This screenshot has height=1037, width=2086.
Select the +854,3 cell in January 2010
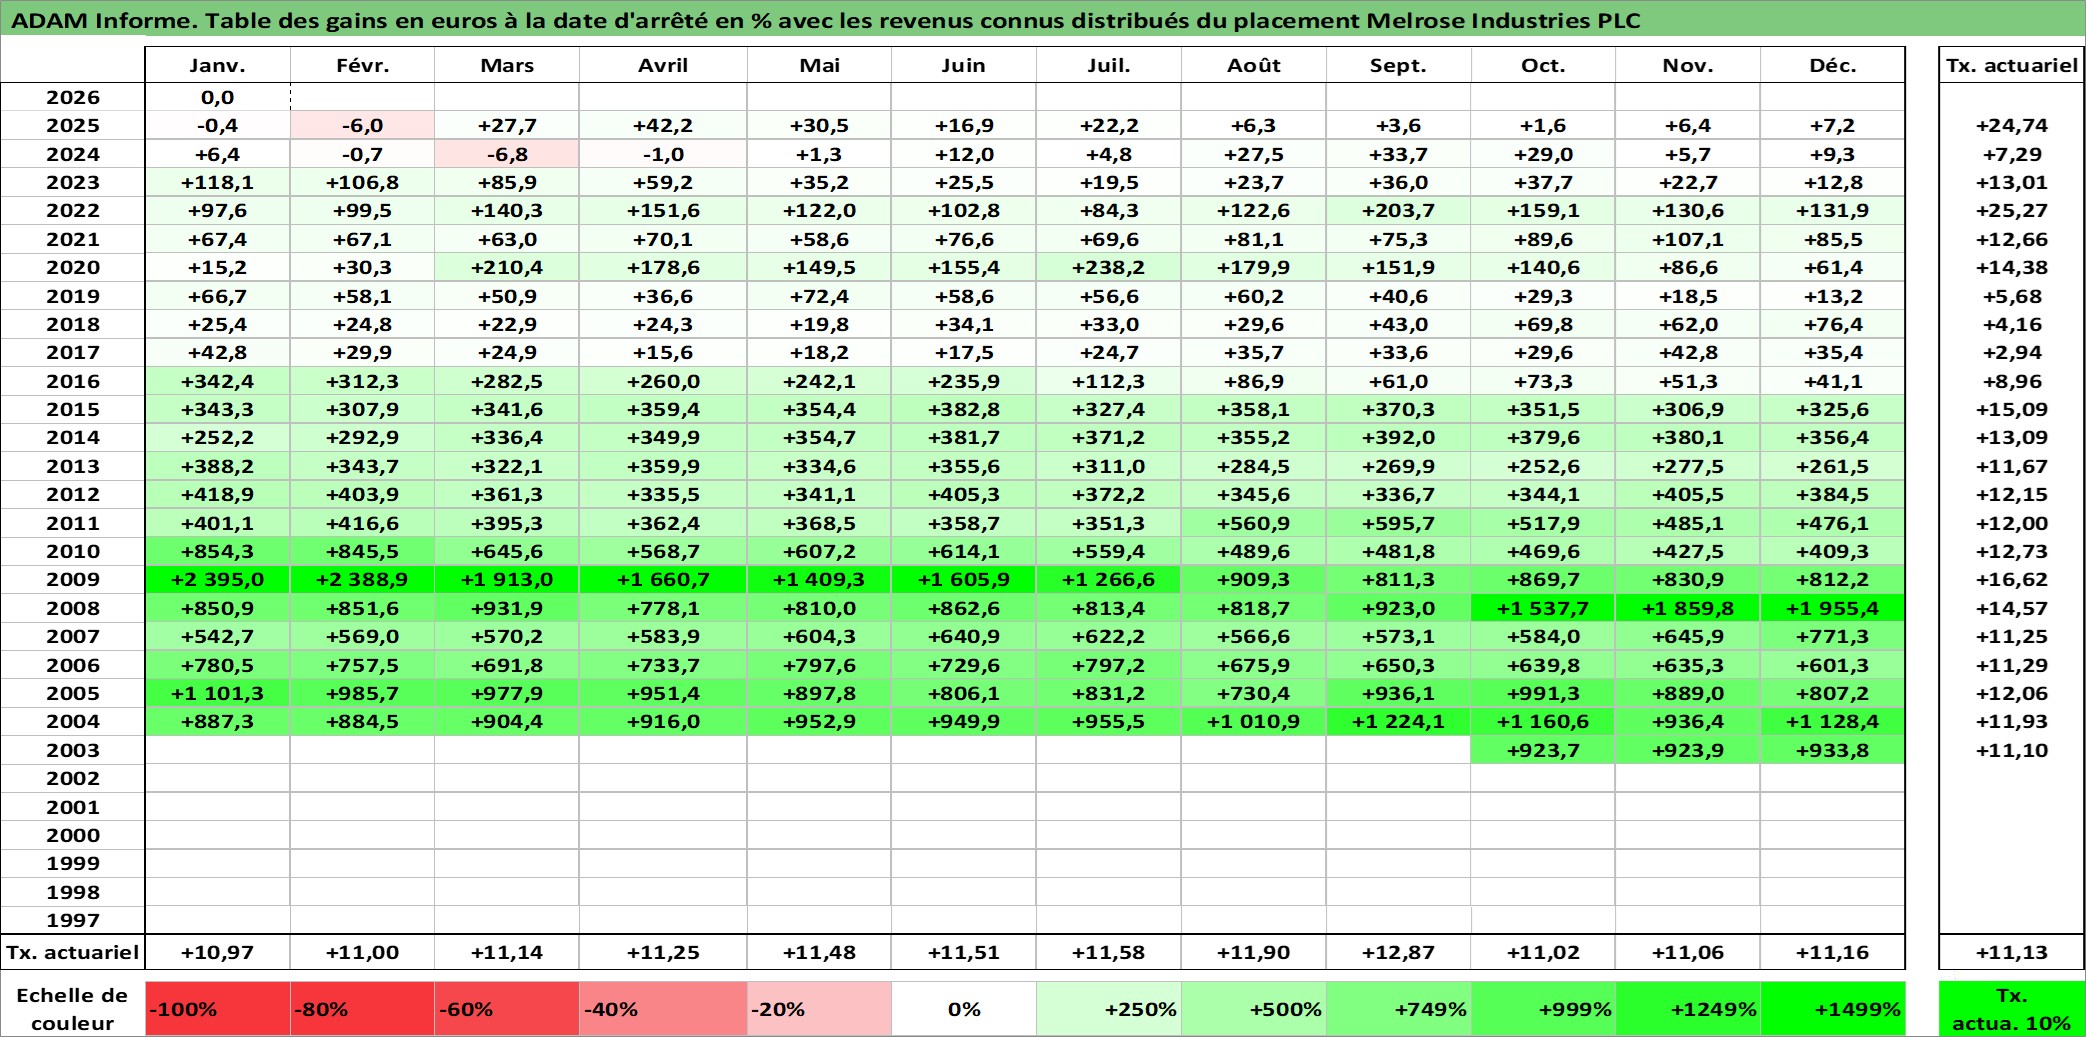pyautogui.click(x=217, y=551)
